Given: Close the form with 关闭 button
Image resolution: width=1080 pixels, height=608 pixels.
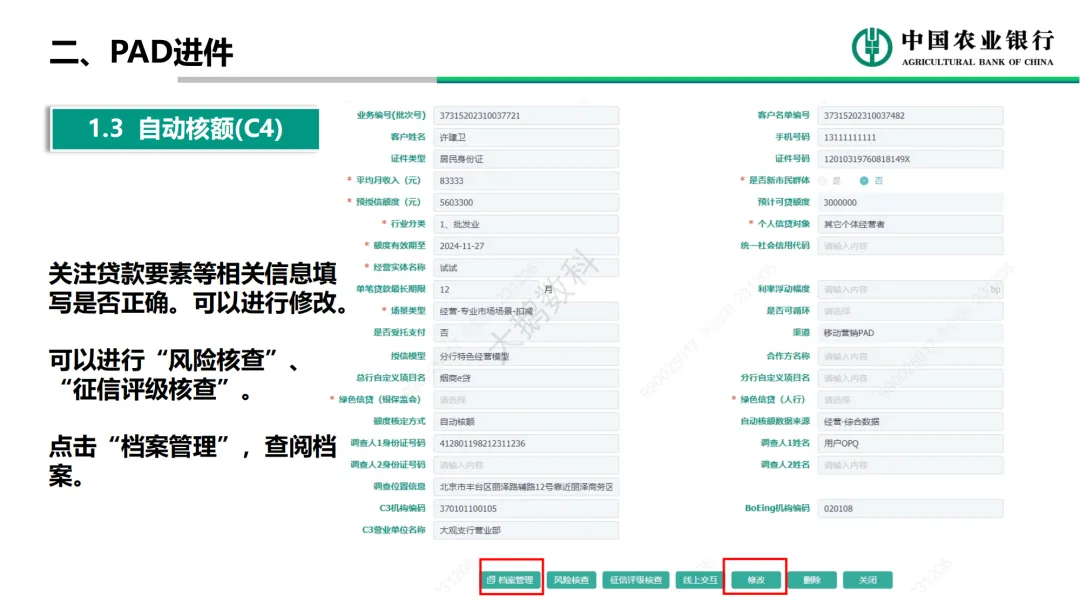Looking at the screenshot, I should [867, 580].
